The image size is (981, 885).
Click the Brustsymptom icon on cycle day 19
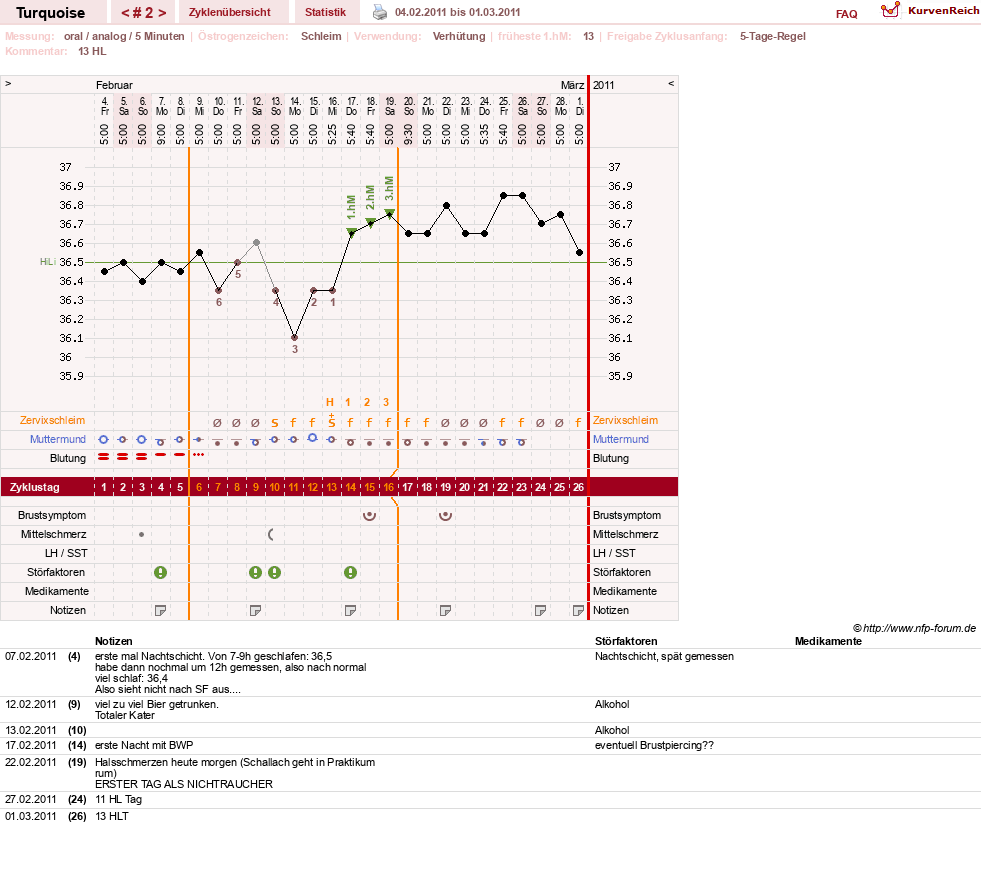pyautogui.click(x=445, y=516)
